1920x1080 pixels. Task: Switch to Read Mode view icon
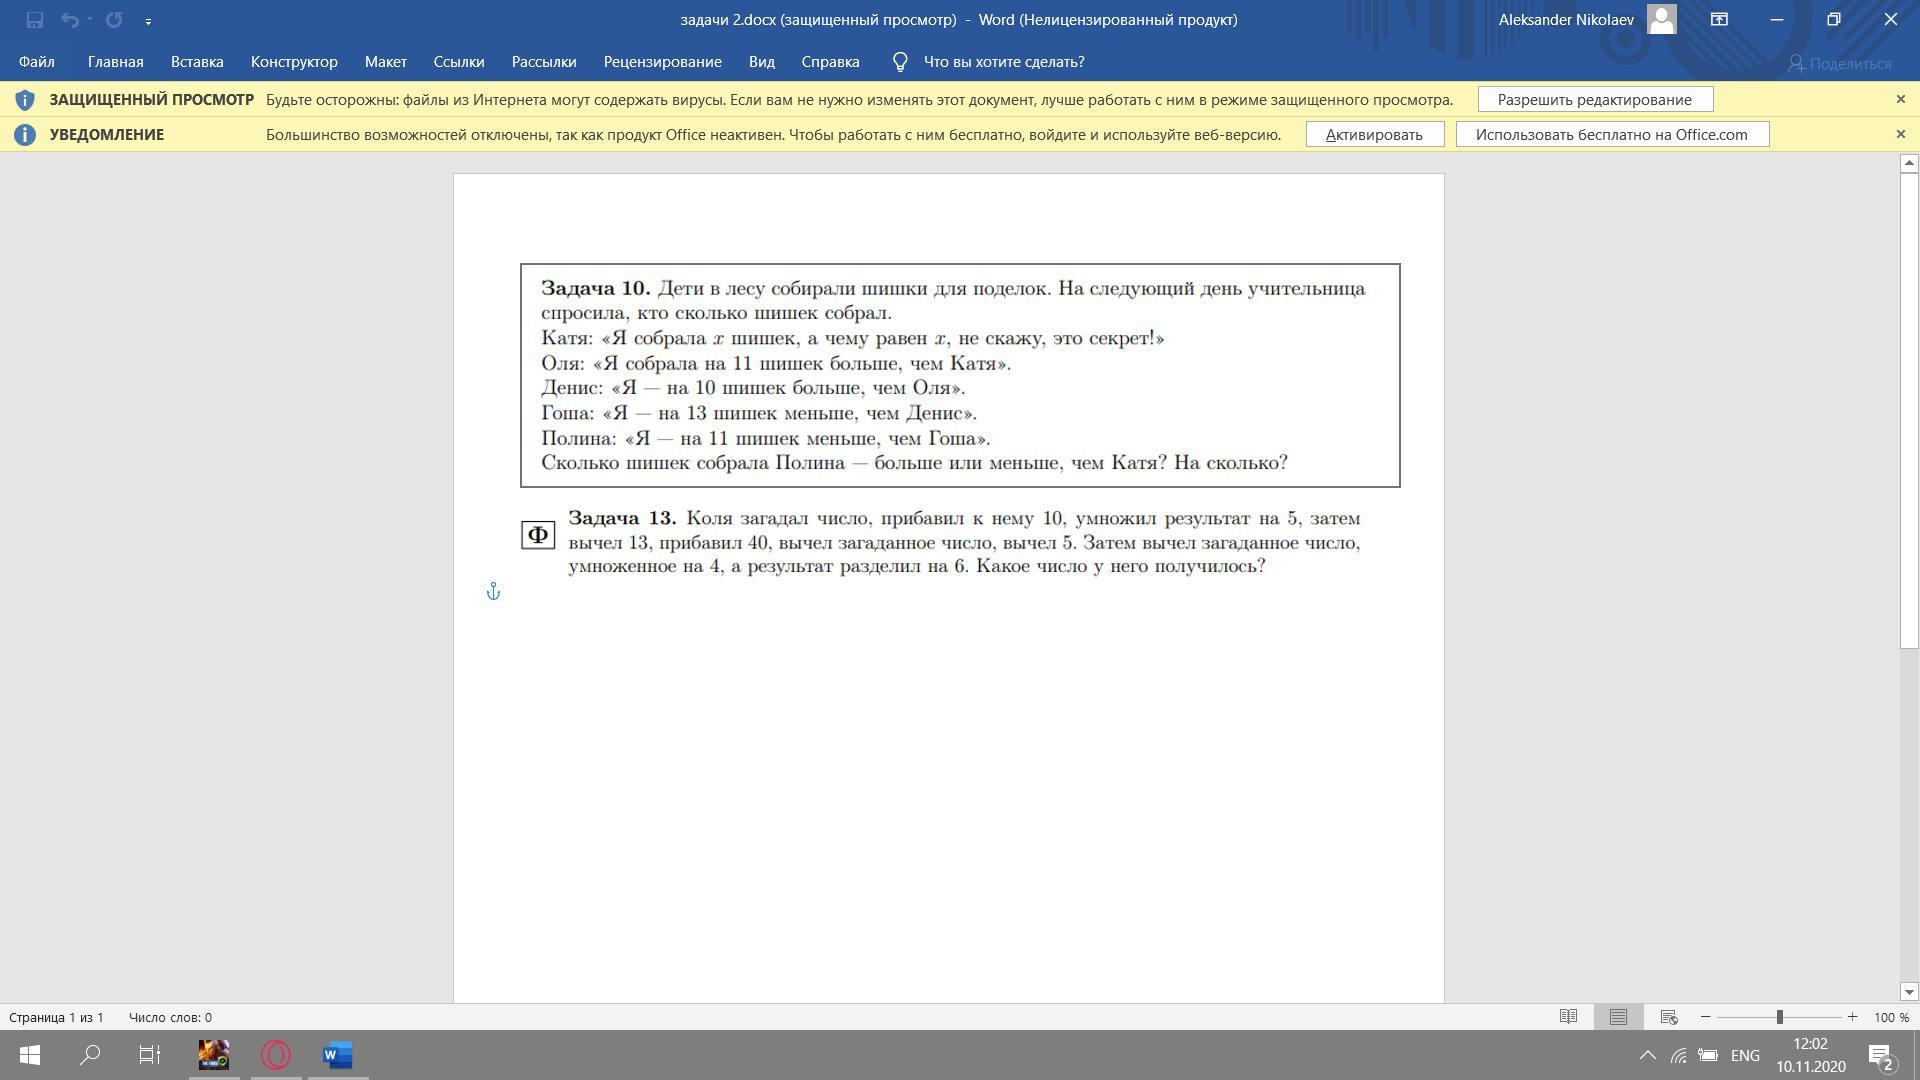[1568, 1017]
